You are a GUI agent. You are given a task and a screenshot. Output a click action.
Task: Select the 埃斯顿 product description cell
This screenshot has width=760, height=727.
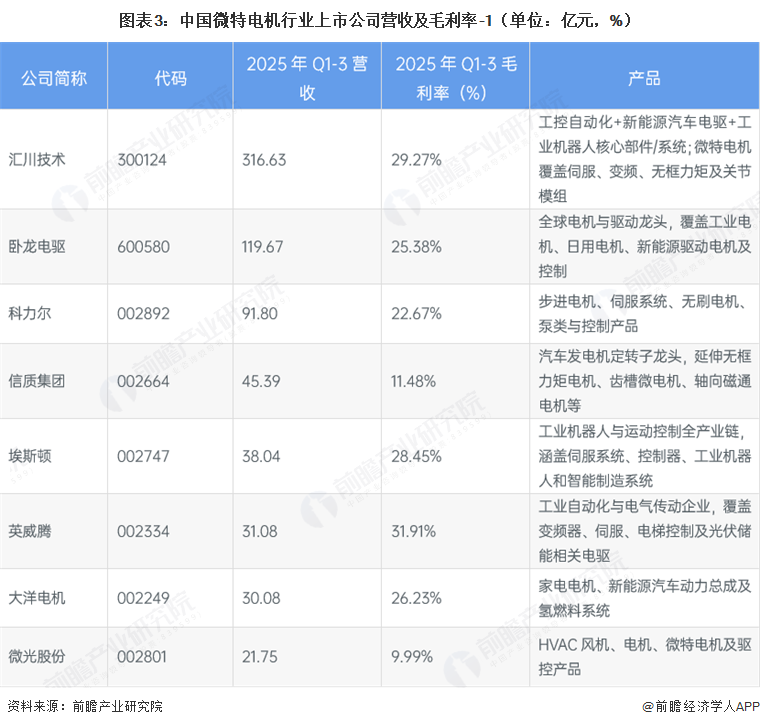(645, 456)
